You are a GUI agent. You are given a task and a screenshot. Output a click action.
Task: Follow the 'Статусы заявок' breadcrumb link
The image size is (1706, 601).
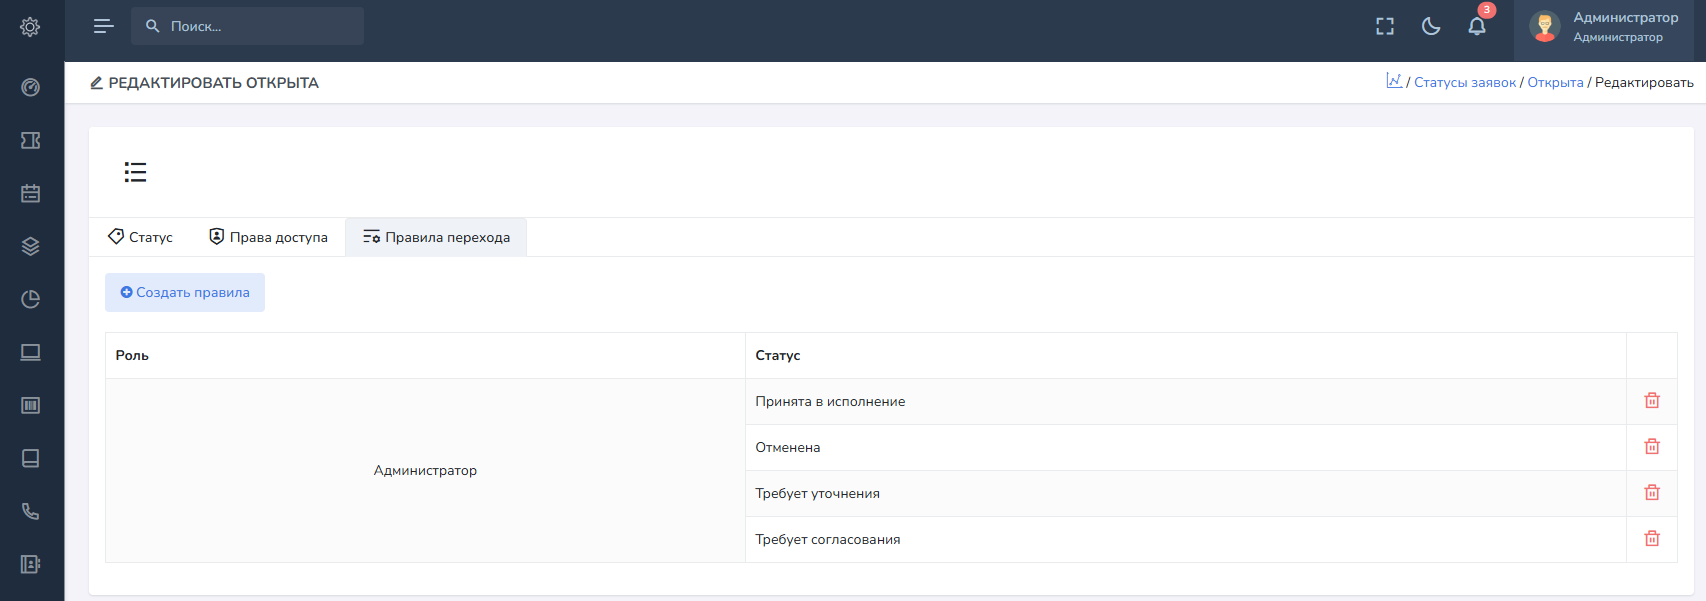coord(1464,83)
